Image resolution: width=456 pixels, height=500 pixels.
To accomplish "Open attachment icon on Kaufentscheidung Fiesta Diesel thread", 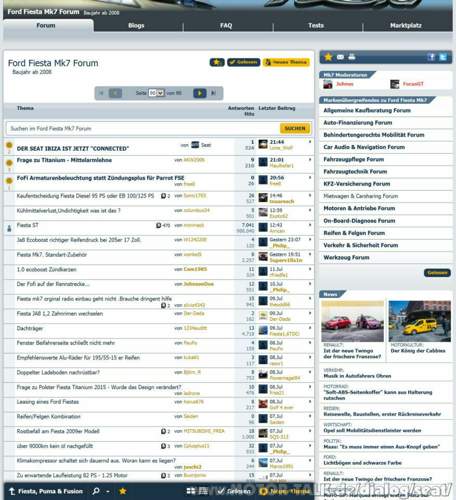I will click(163, 196).
